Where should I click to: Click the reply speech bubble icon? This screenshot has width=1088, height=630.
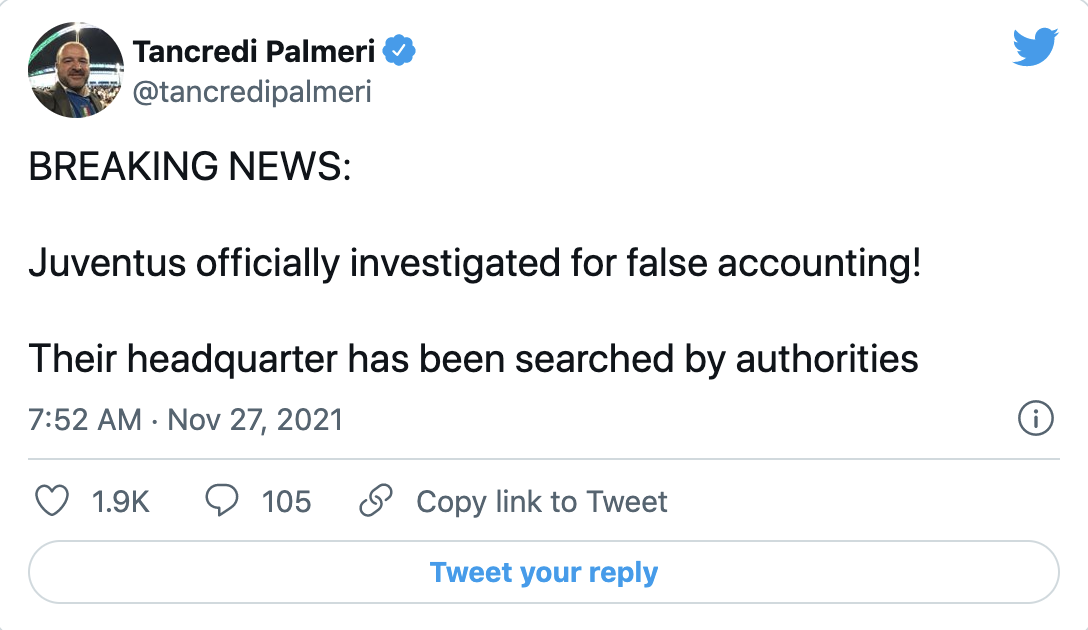221,501
